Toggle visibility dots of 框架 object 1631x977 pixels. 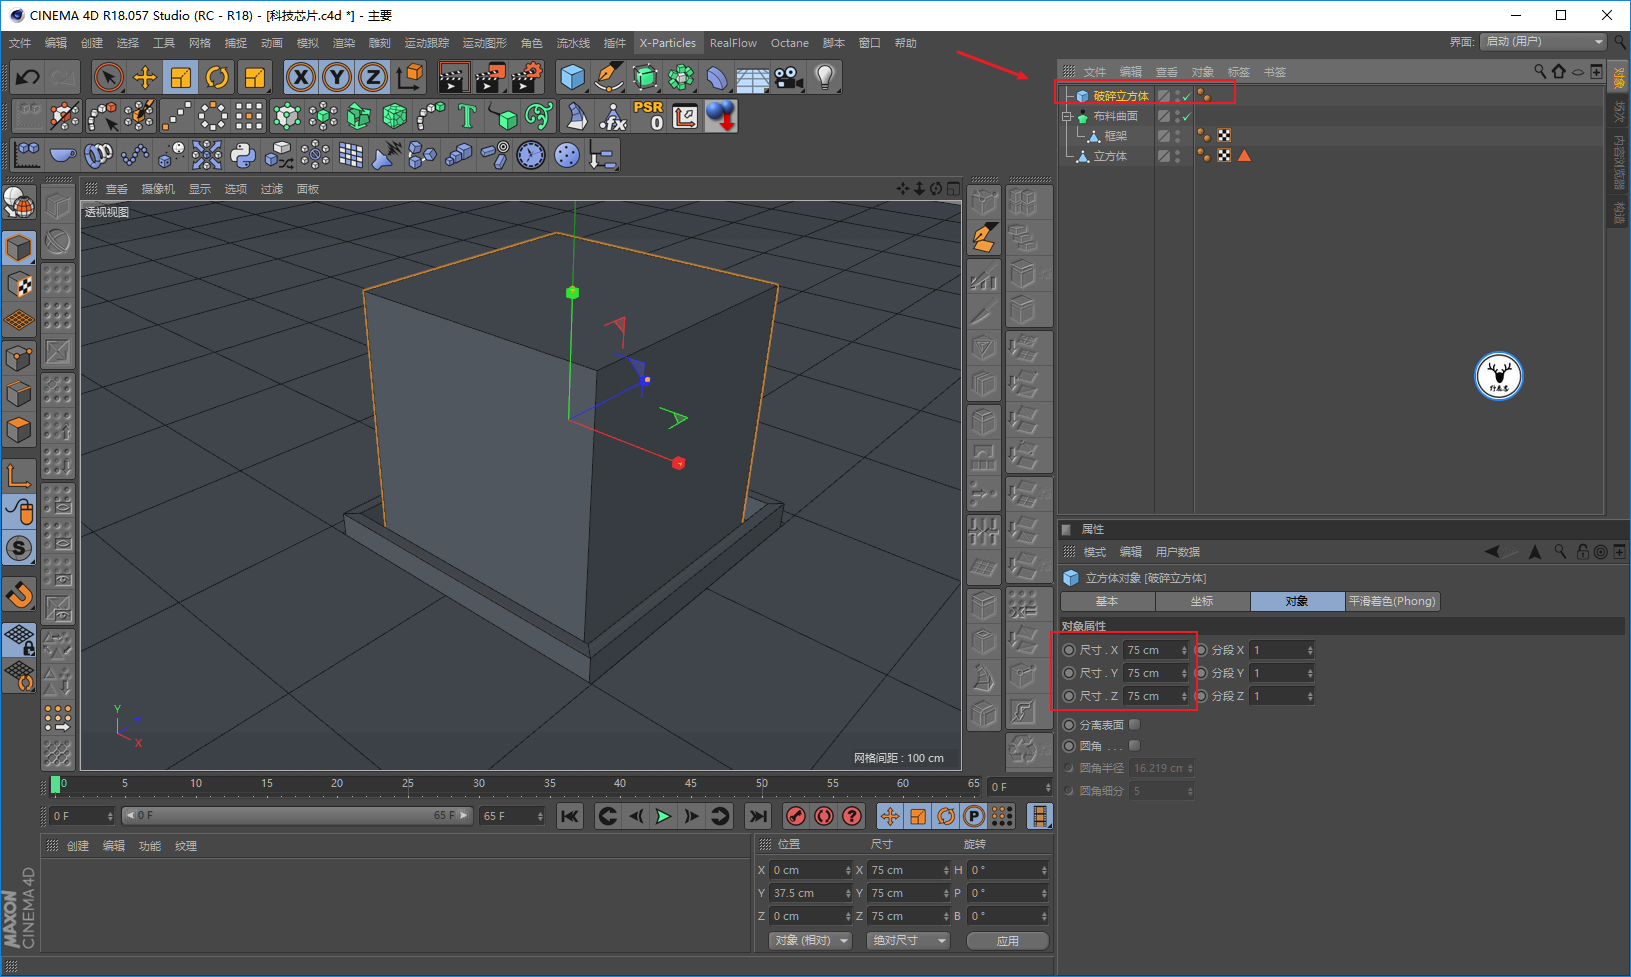tap(1177, 136)
